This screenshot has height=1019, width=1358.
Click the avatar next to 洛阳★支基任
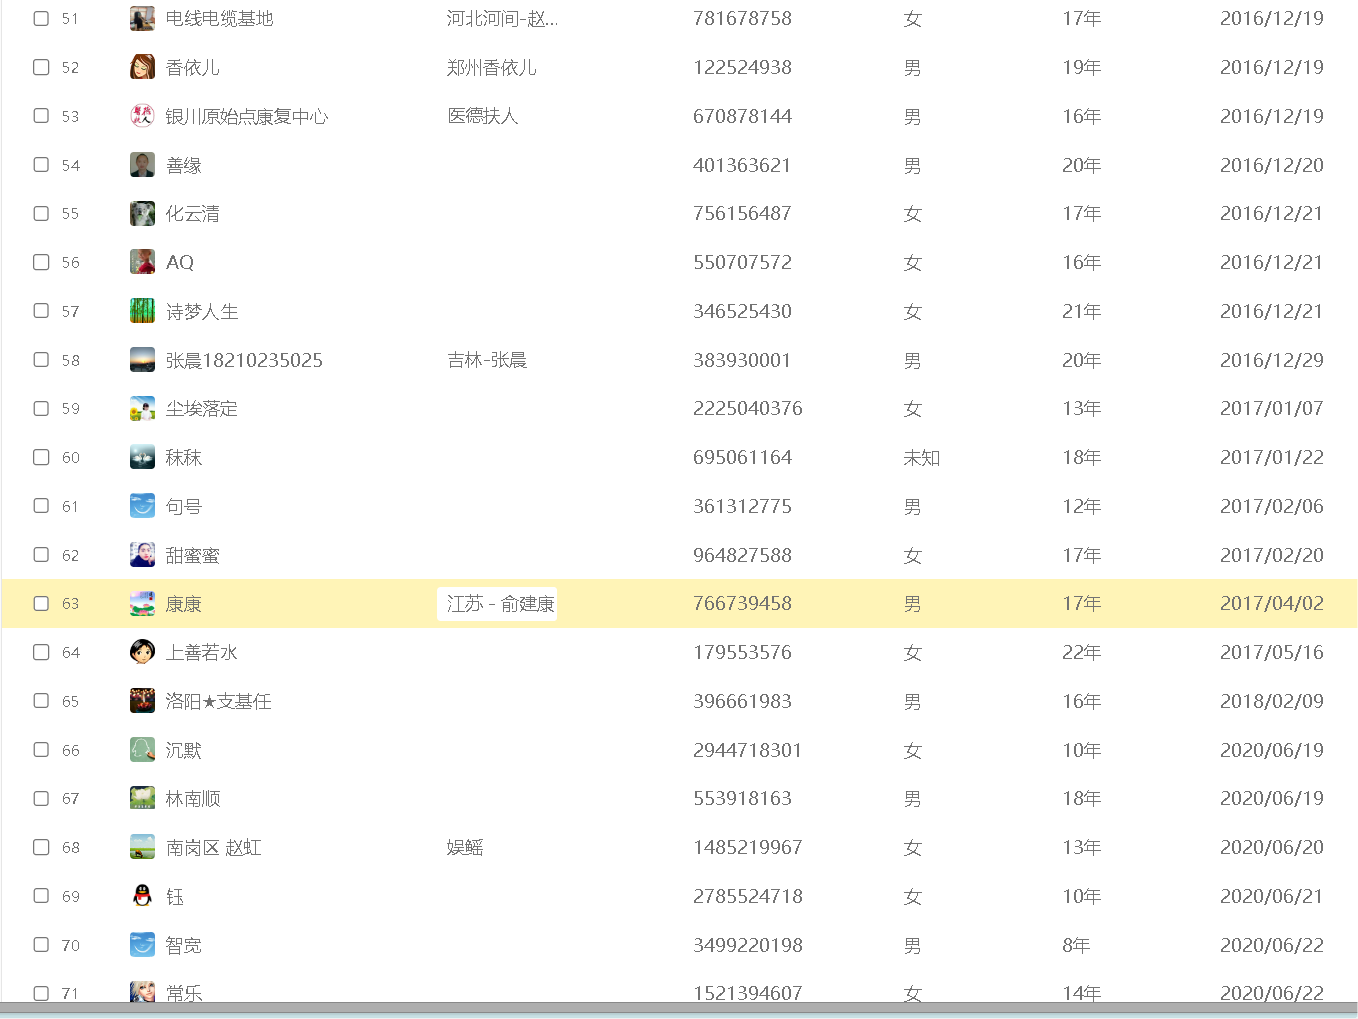[142, 701]
